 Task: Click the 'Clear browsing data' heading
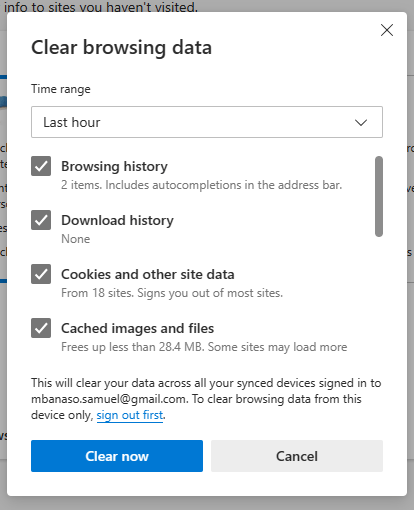click(121, 47)
